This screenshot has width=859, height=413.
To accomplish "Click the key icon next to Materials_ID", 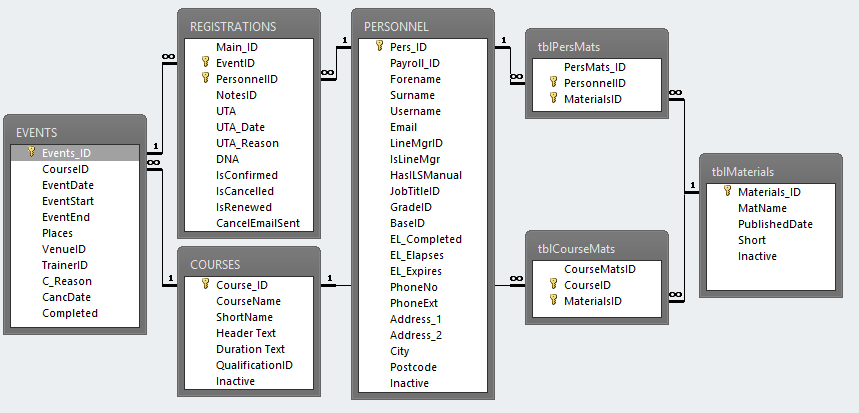I will point(728,192).
